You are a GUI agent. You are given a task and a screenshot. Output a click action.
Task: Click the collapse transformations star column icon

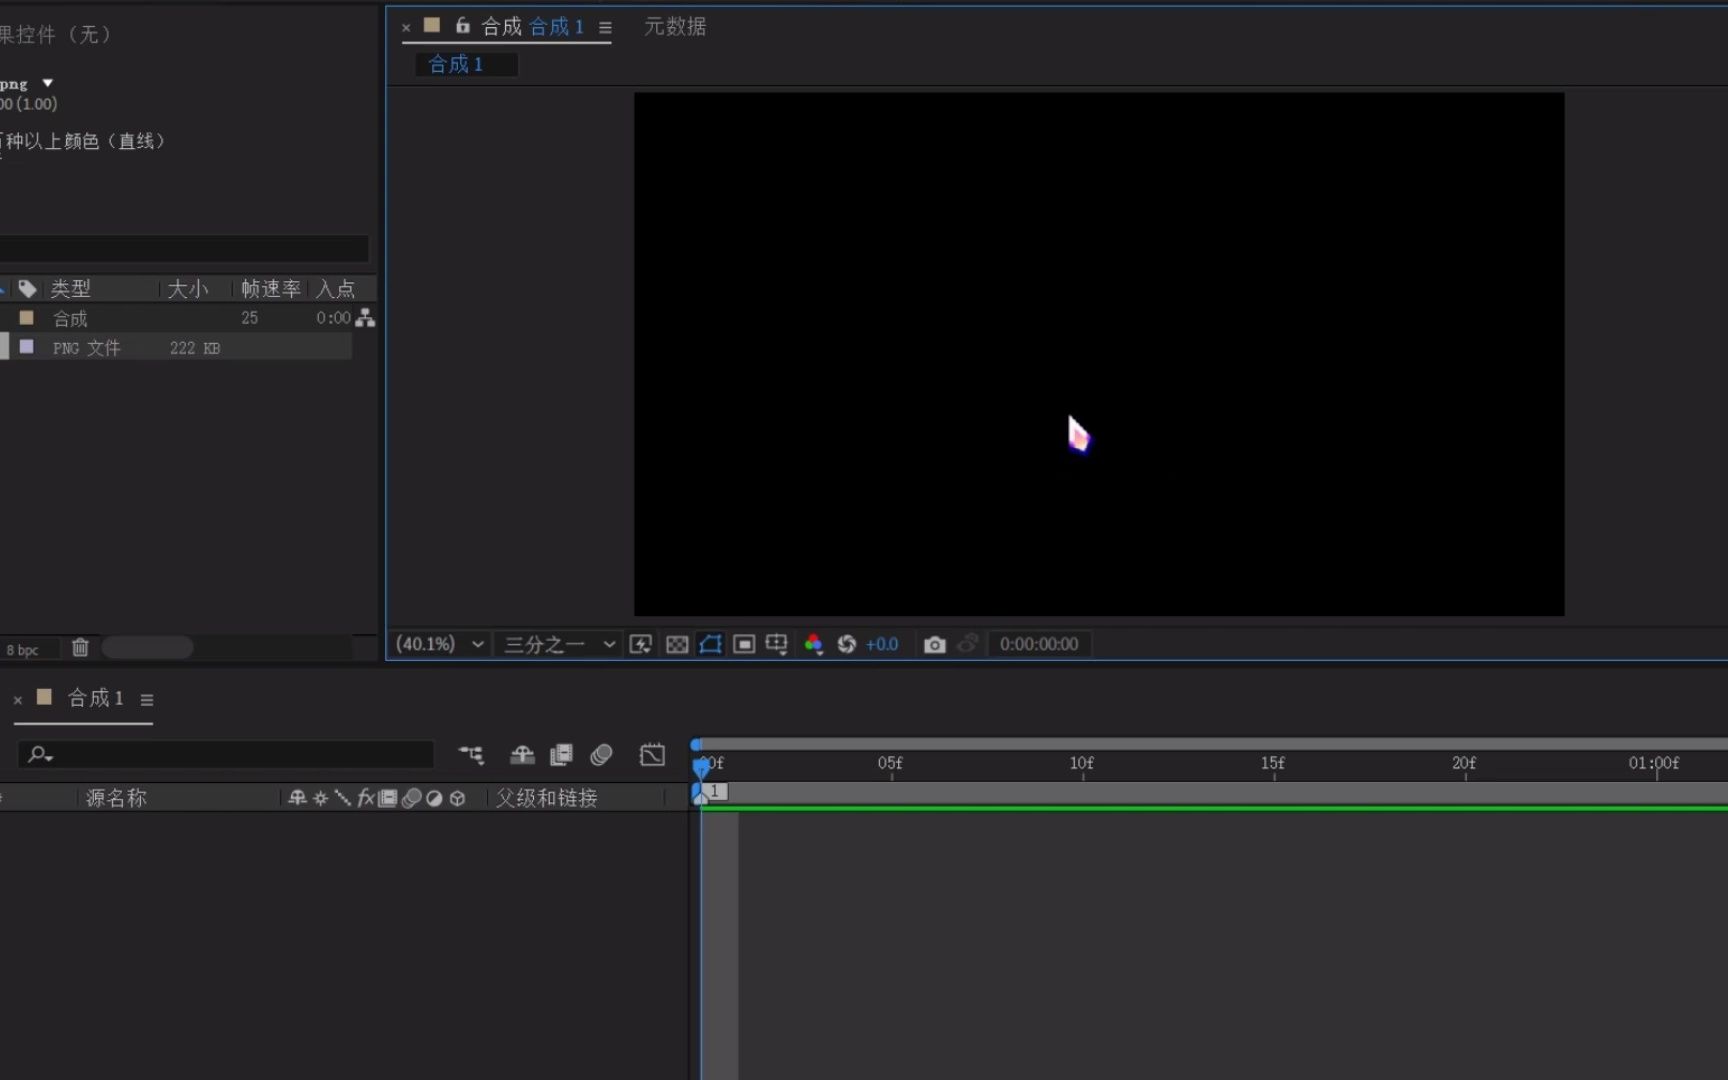320,798
